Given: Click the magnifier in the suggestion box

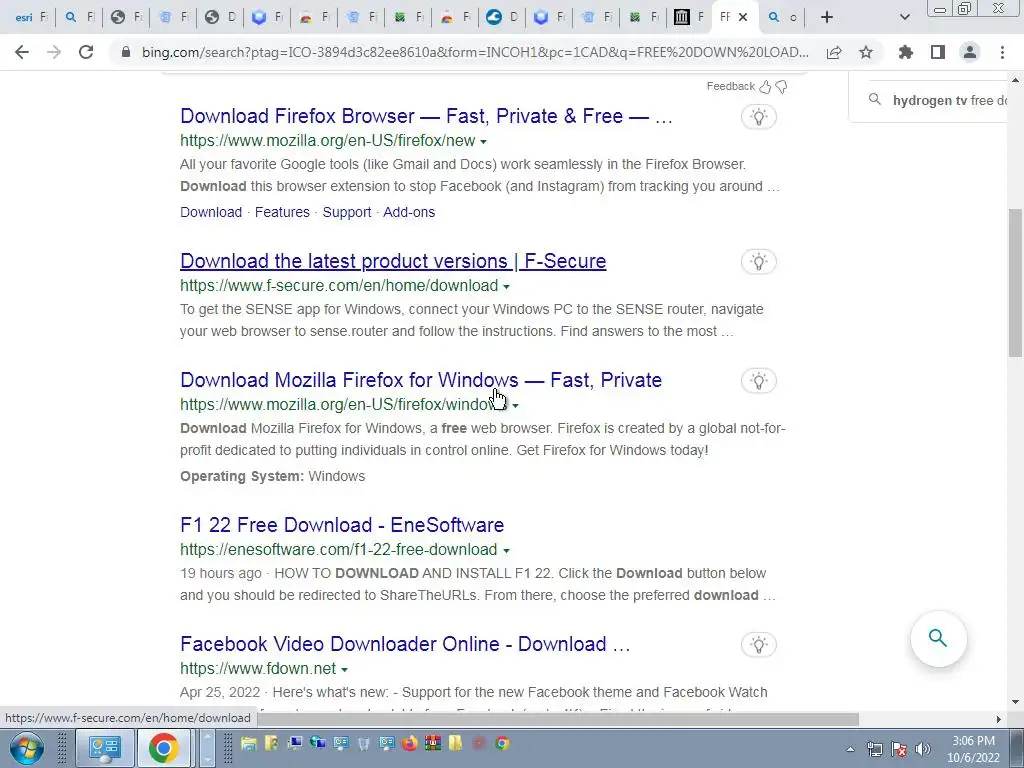Looking at the screenshot, I should pyautogui.click(x=874, y=100).
